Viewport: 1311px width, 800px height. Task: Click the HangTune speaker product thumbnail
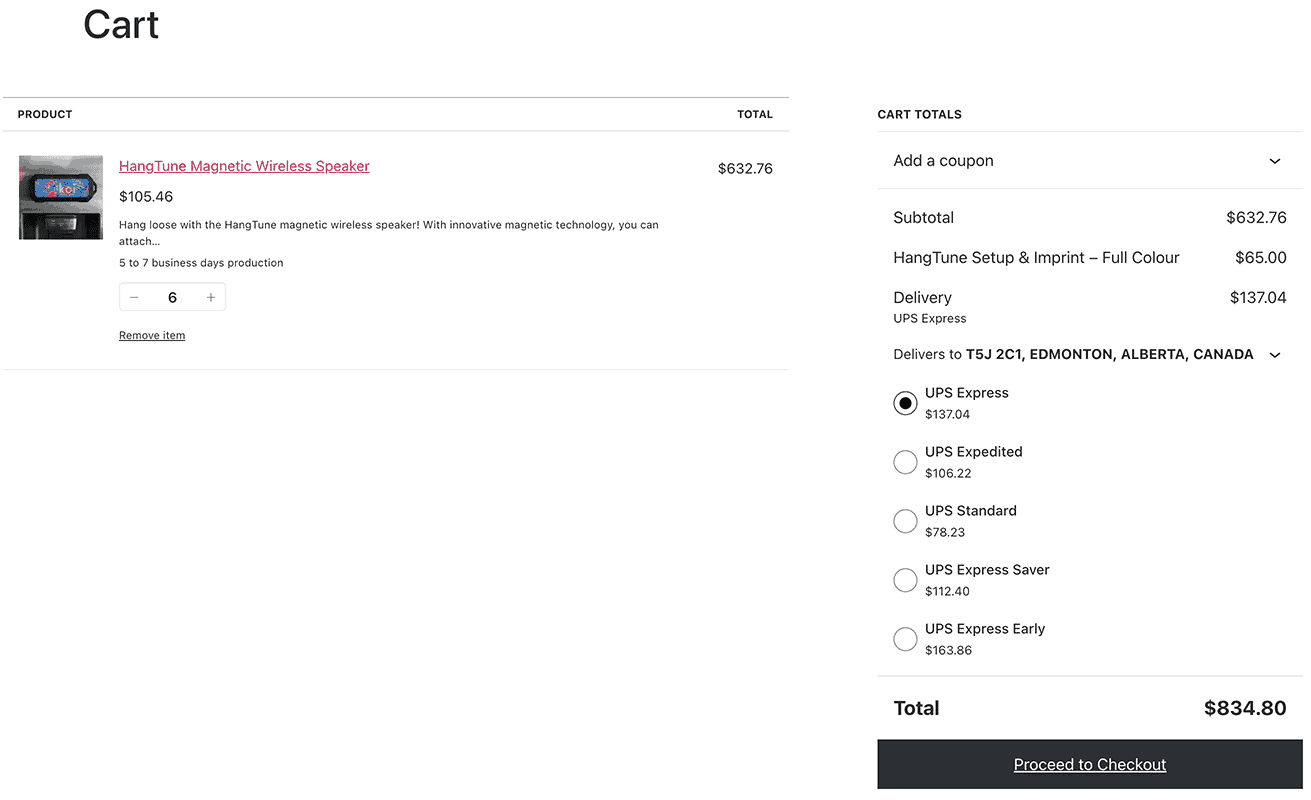pyautogui.click(x=61, y=197)
